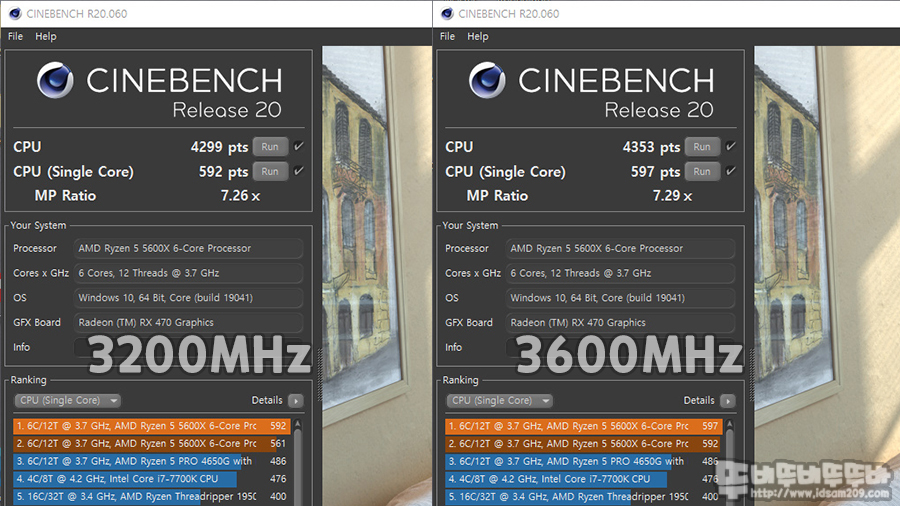Run the CPU test in the right window (4353 pts)
This screenshot has width=900, height=506.
[x=702, y=147]
